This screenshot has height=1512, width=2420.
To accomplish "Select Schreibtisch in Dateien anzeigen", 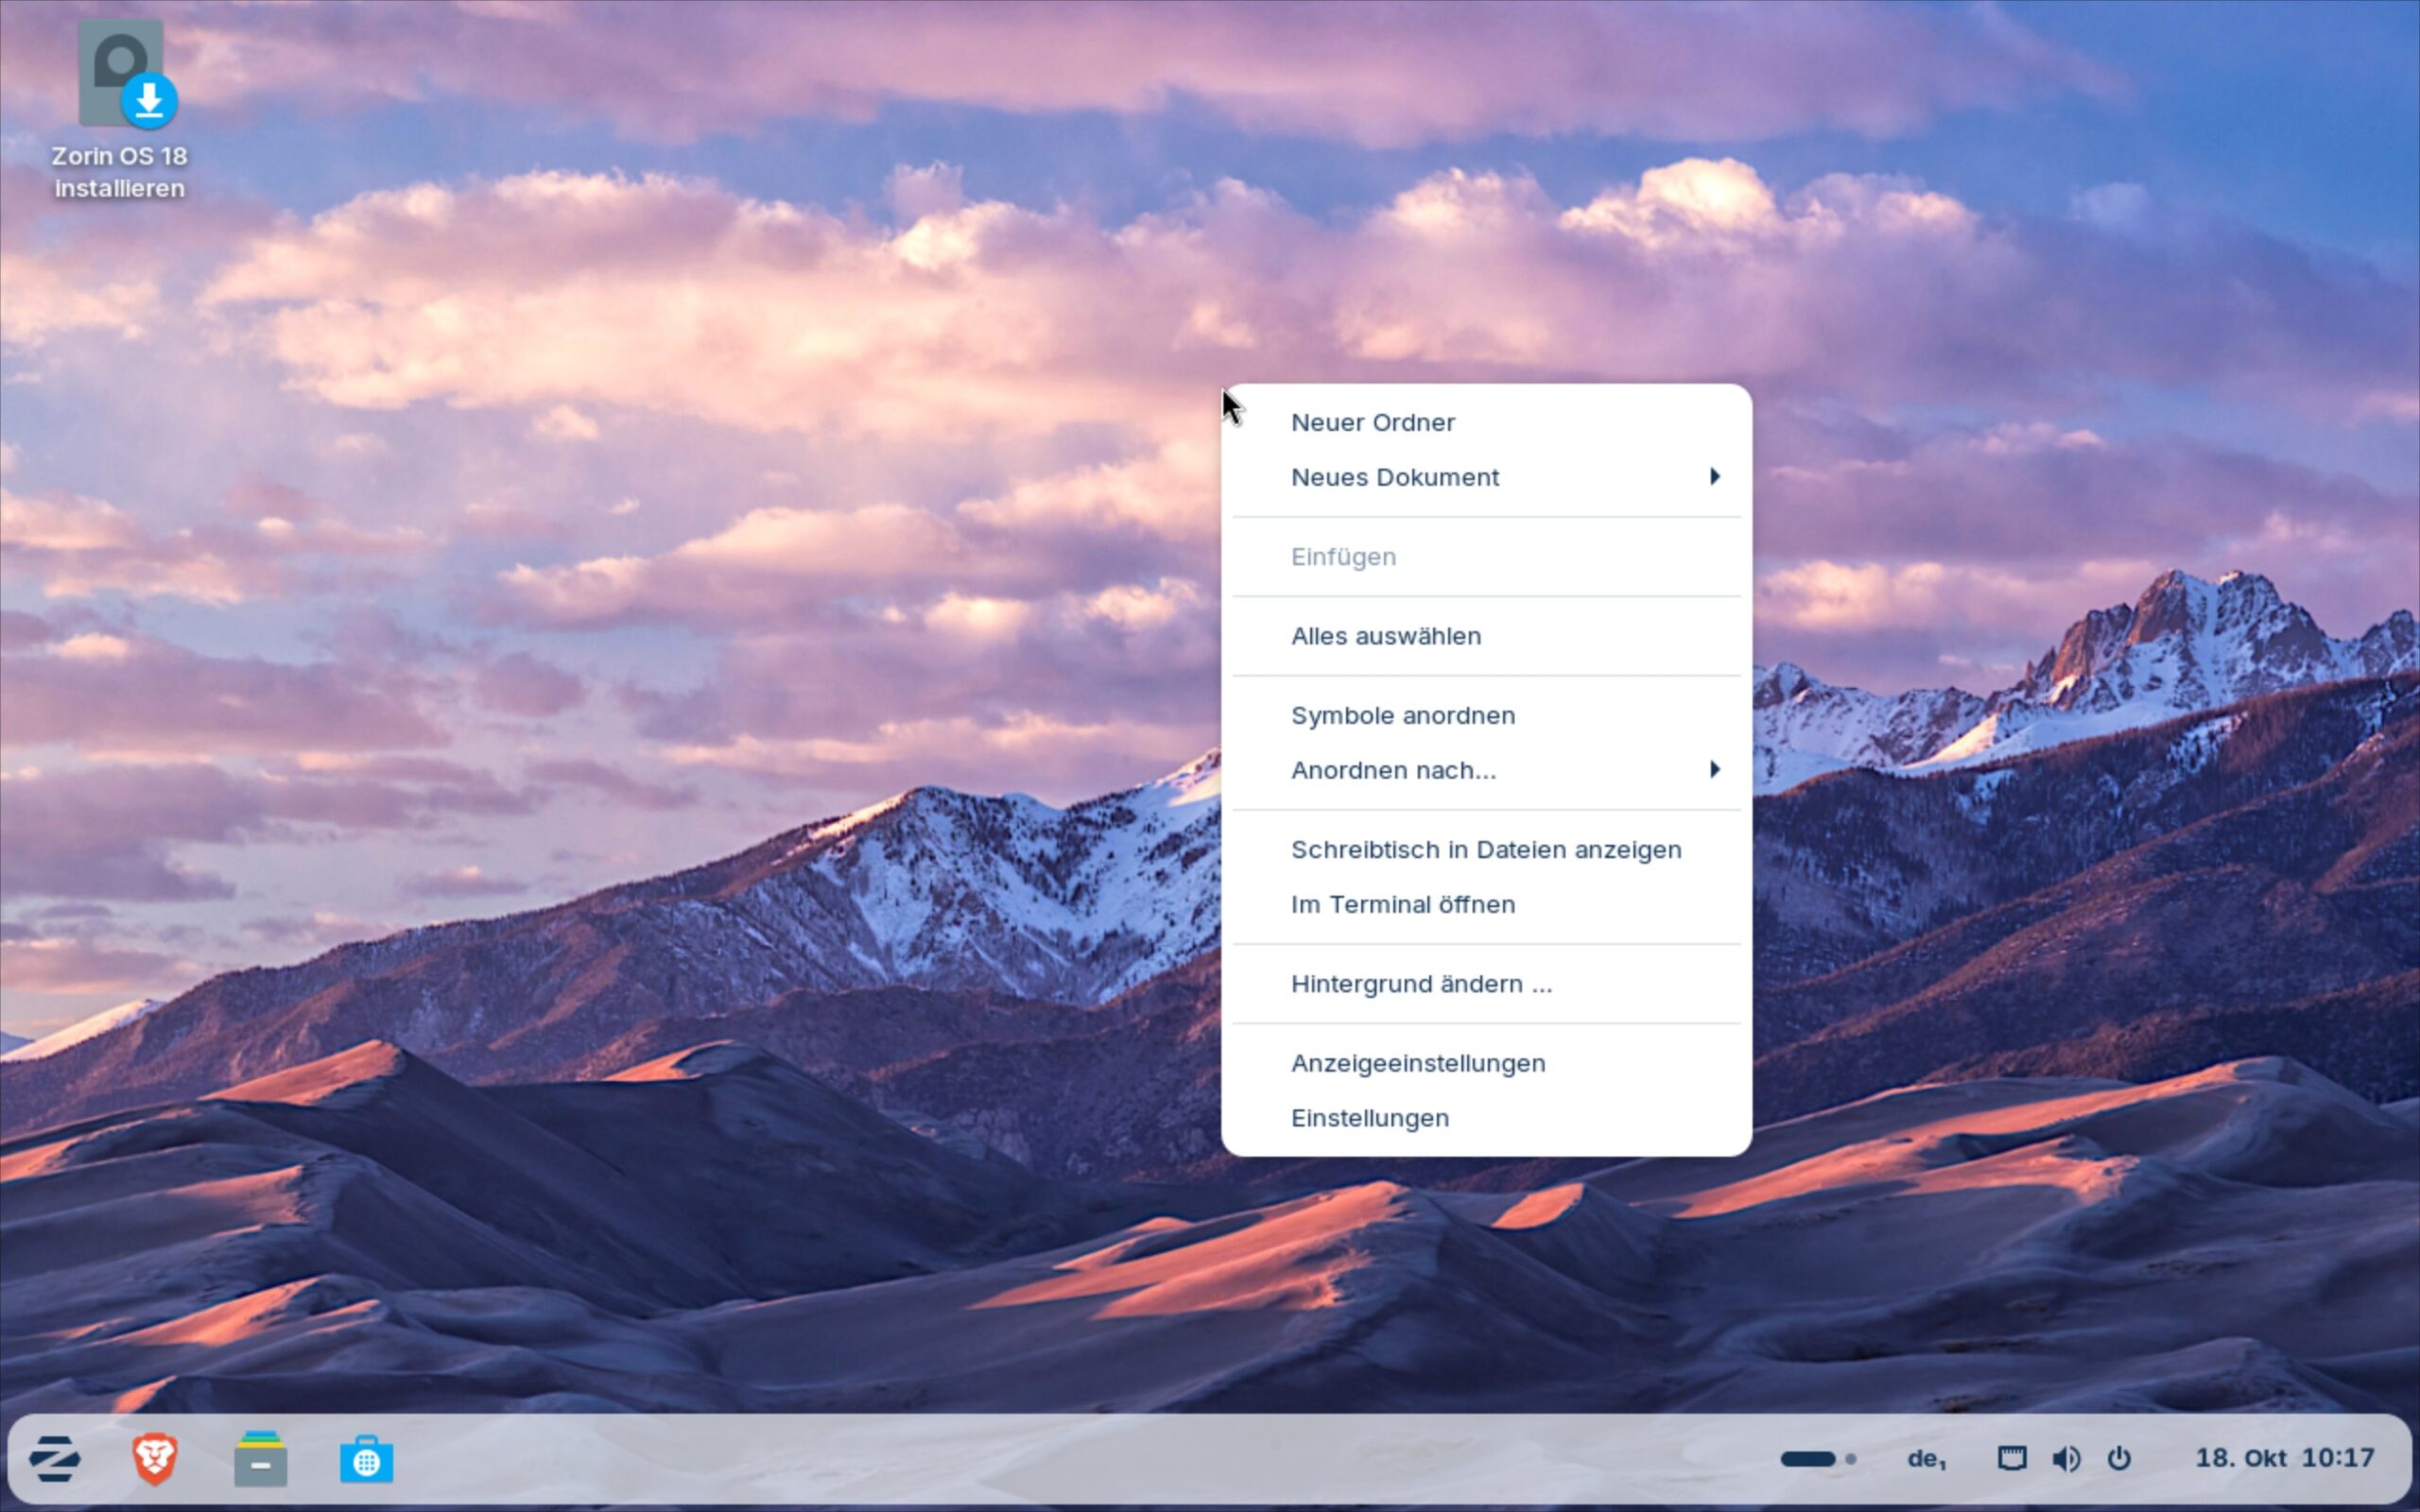I will [x=1486, y=849].
